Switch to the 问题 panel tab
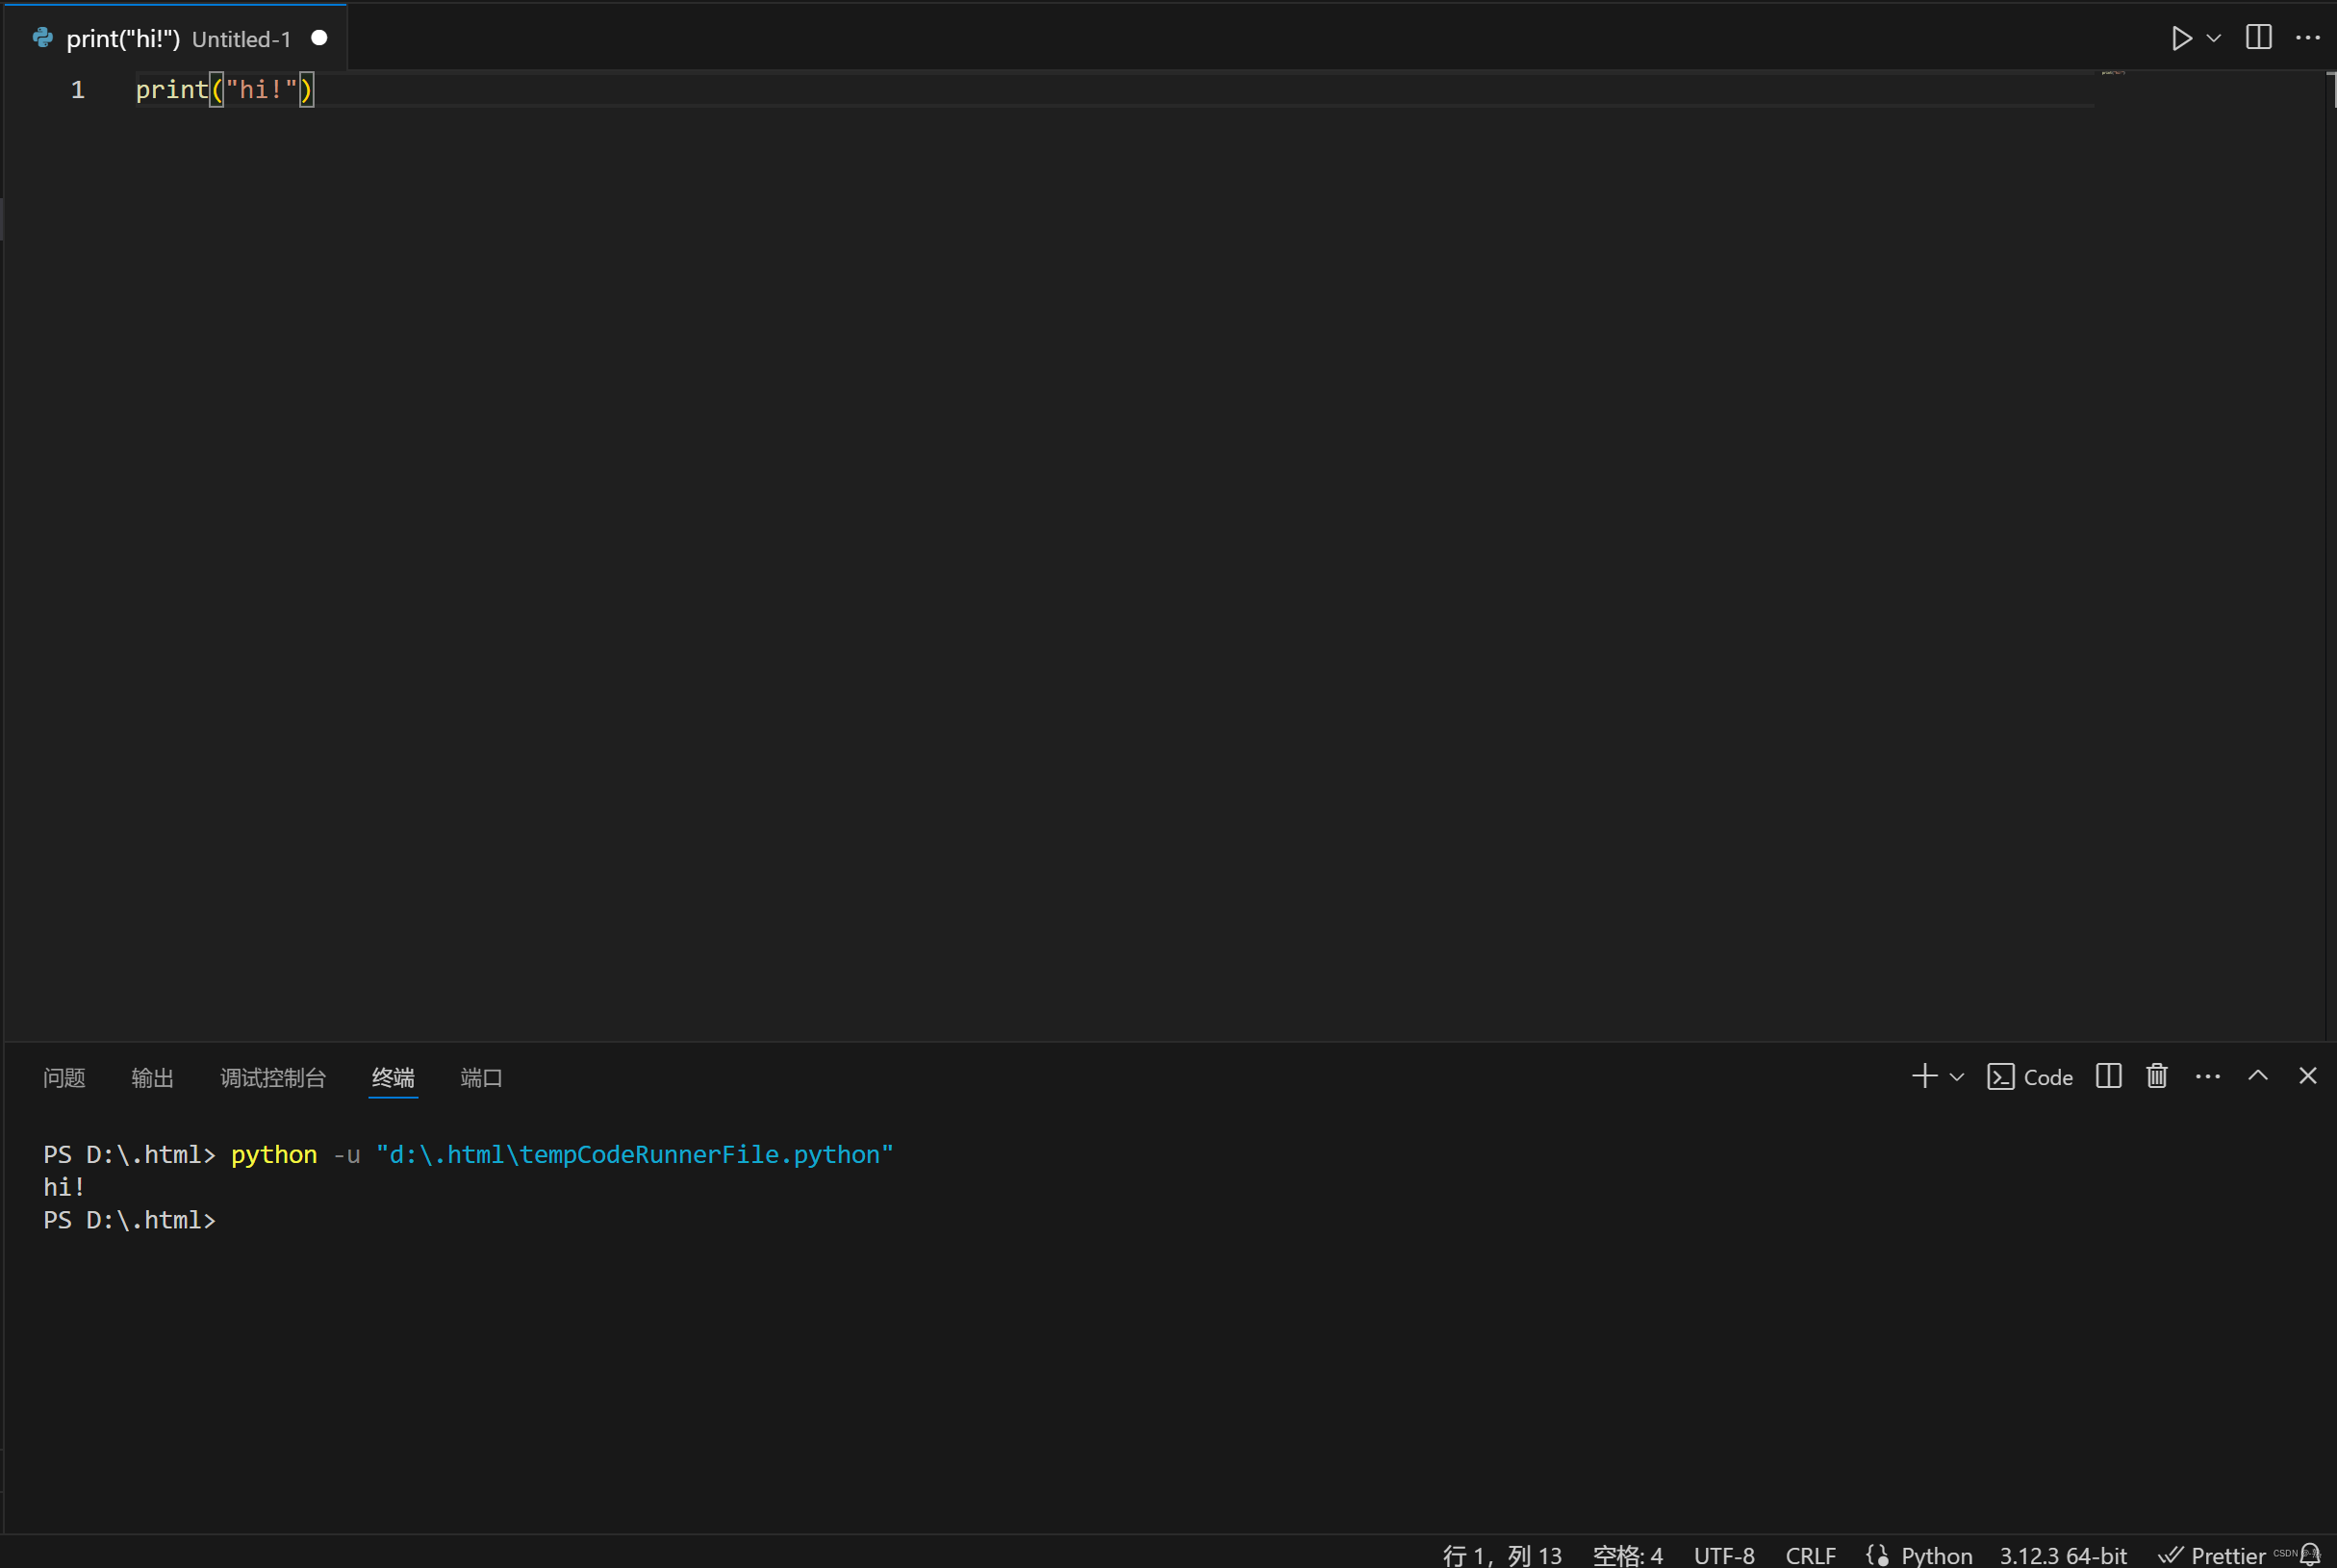 64,1077
